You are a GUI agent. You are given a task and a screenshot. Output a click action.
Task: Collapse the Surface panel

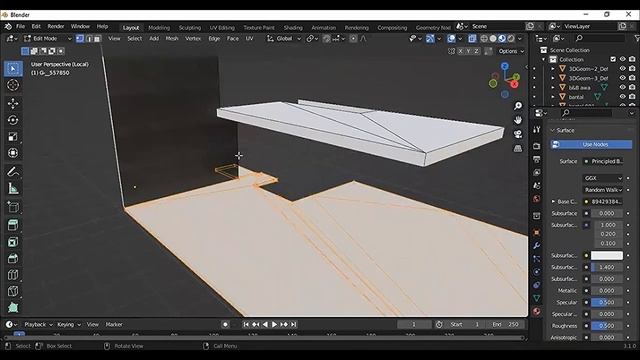pos(553,130)
